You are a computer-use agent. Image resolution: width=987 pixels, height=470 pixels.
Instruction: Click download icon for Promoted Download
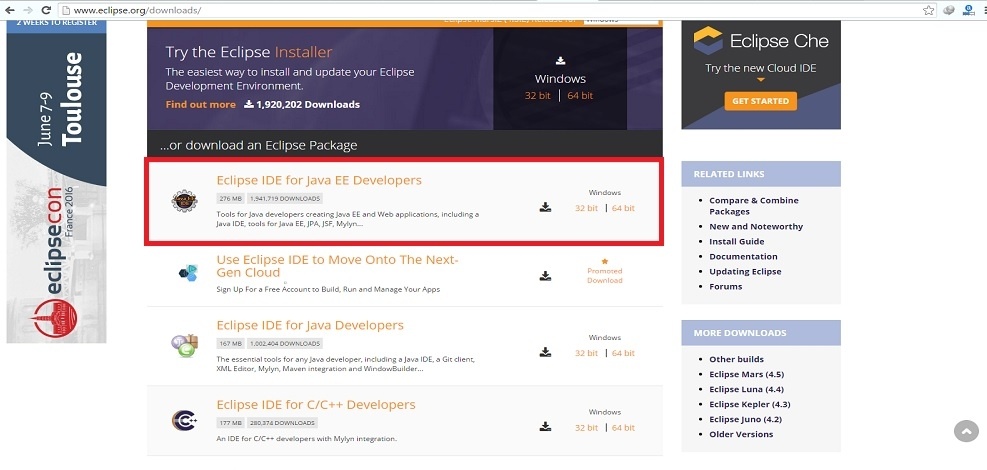(545, 276)
